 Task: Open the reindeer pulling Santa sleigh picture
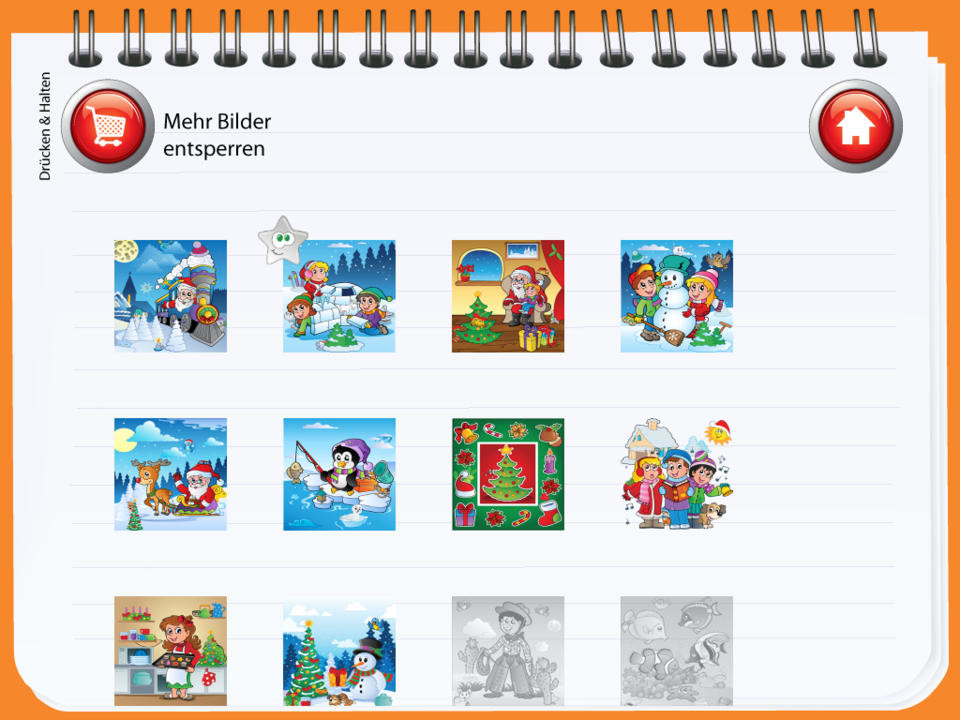[x=170, y=474]
